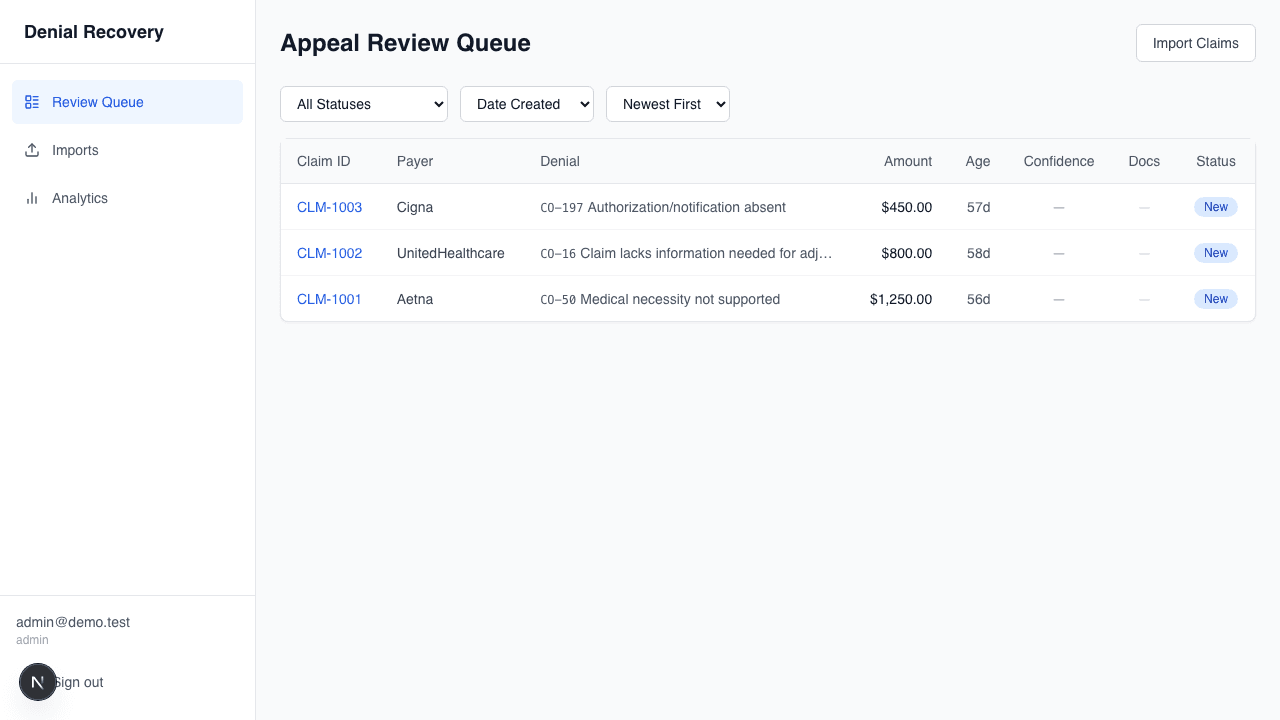Open claim CLM-1001 link
This screenshot has width=1280, height=720.
(x=329, y=299)
